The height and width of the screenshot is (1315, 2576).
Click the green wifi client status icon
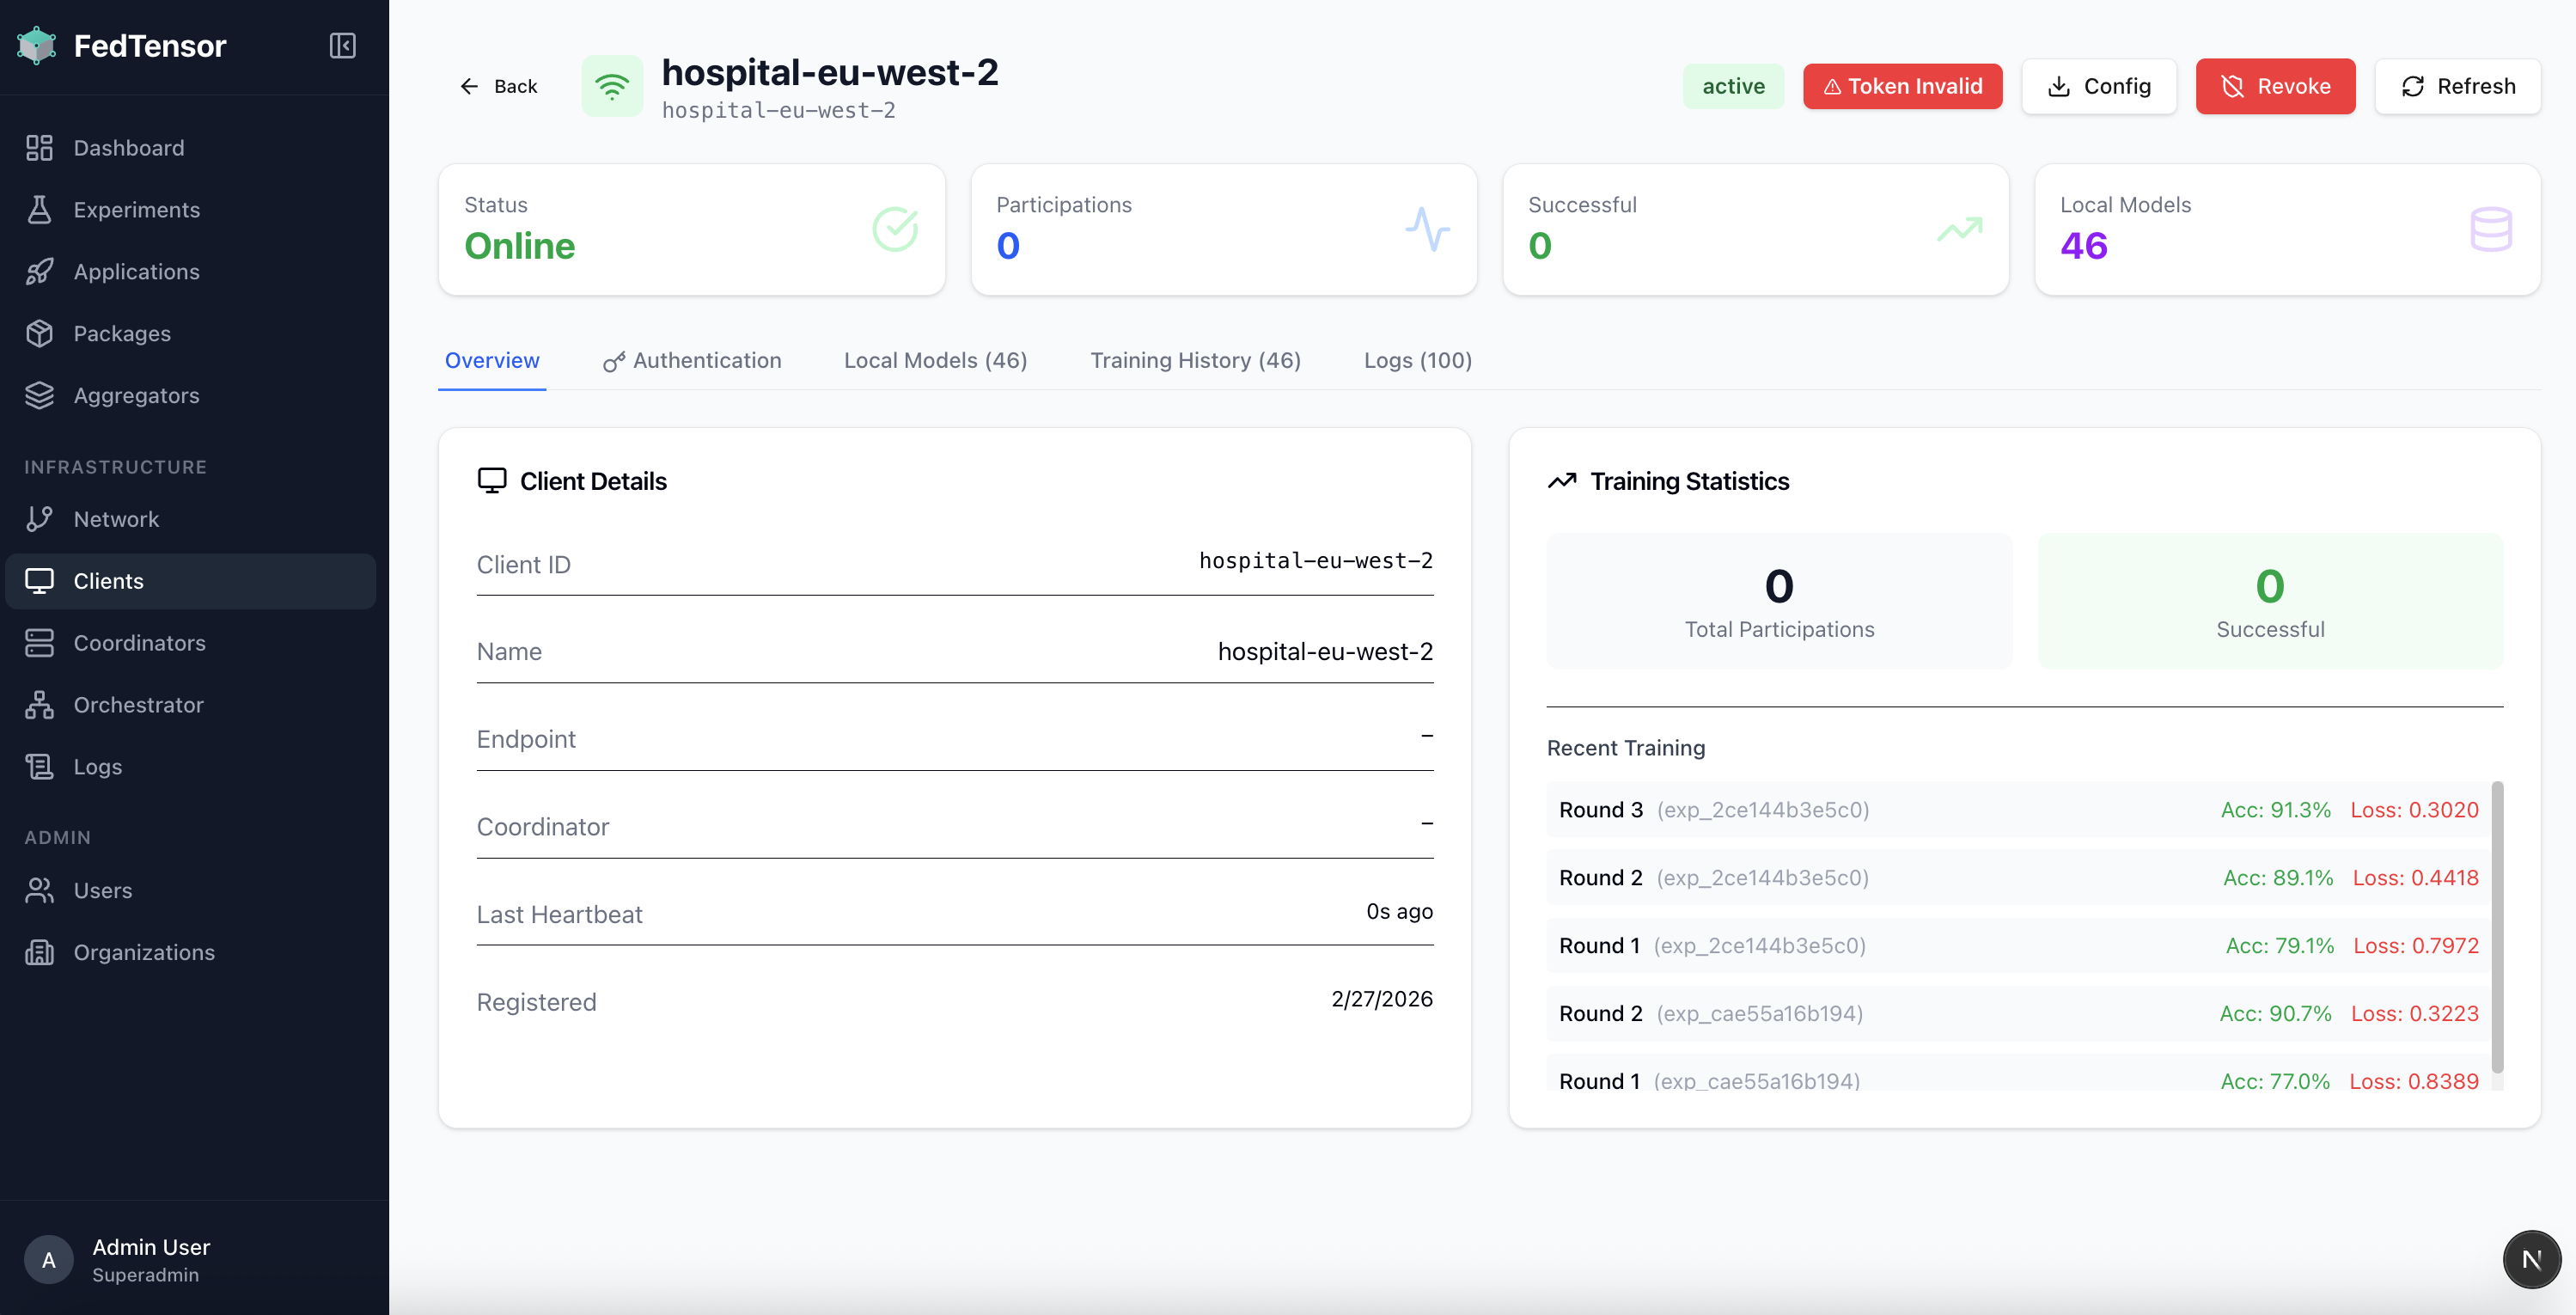612,87
